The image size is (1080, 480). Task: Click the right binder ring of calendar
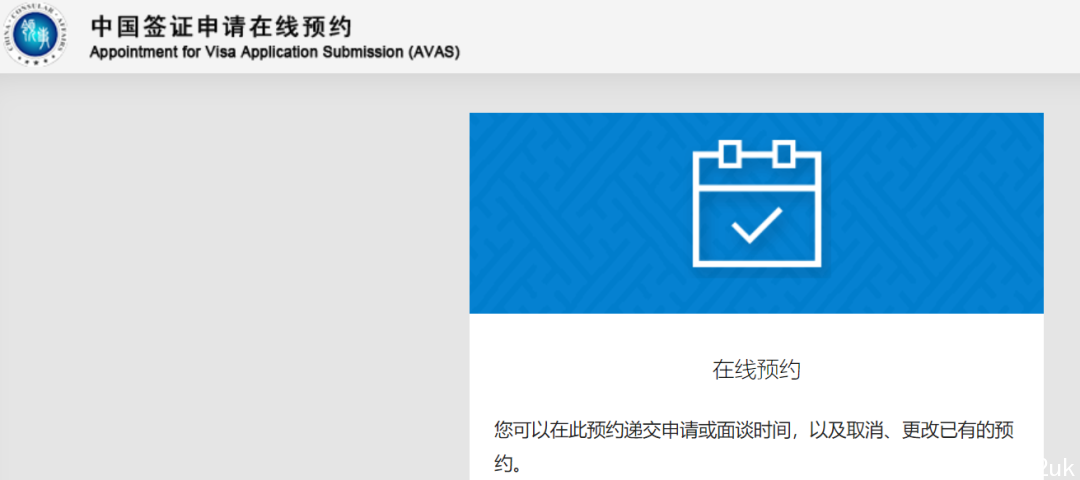(x=784, y=154)
